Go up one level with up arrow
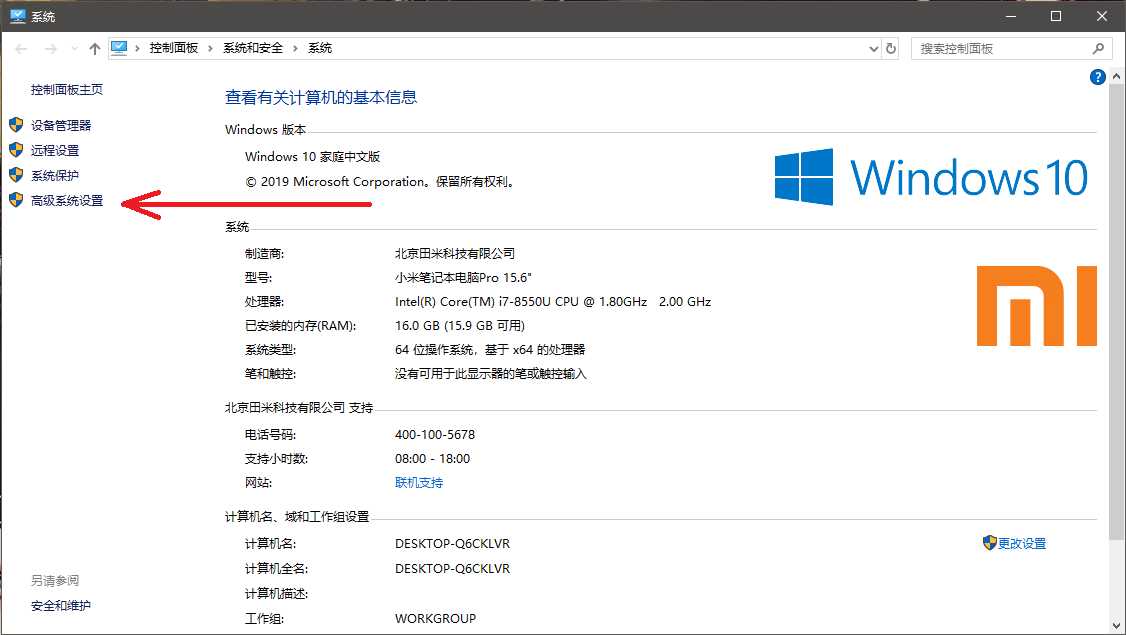The image size is (1126, 635). pyautogui.click(x=95, y=49)
